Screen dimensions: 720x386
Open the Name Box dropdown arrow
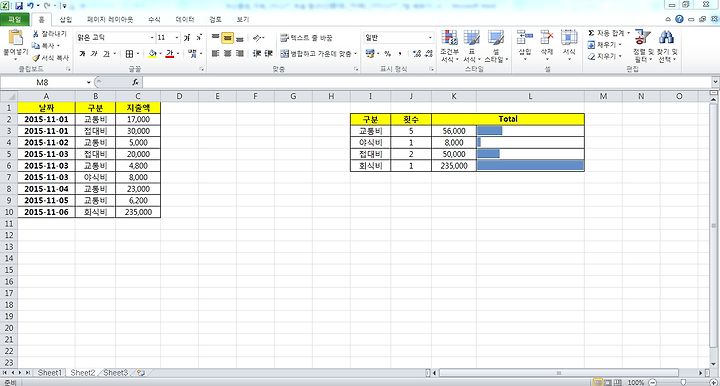click(88, 83)
